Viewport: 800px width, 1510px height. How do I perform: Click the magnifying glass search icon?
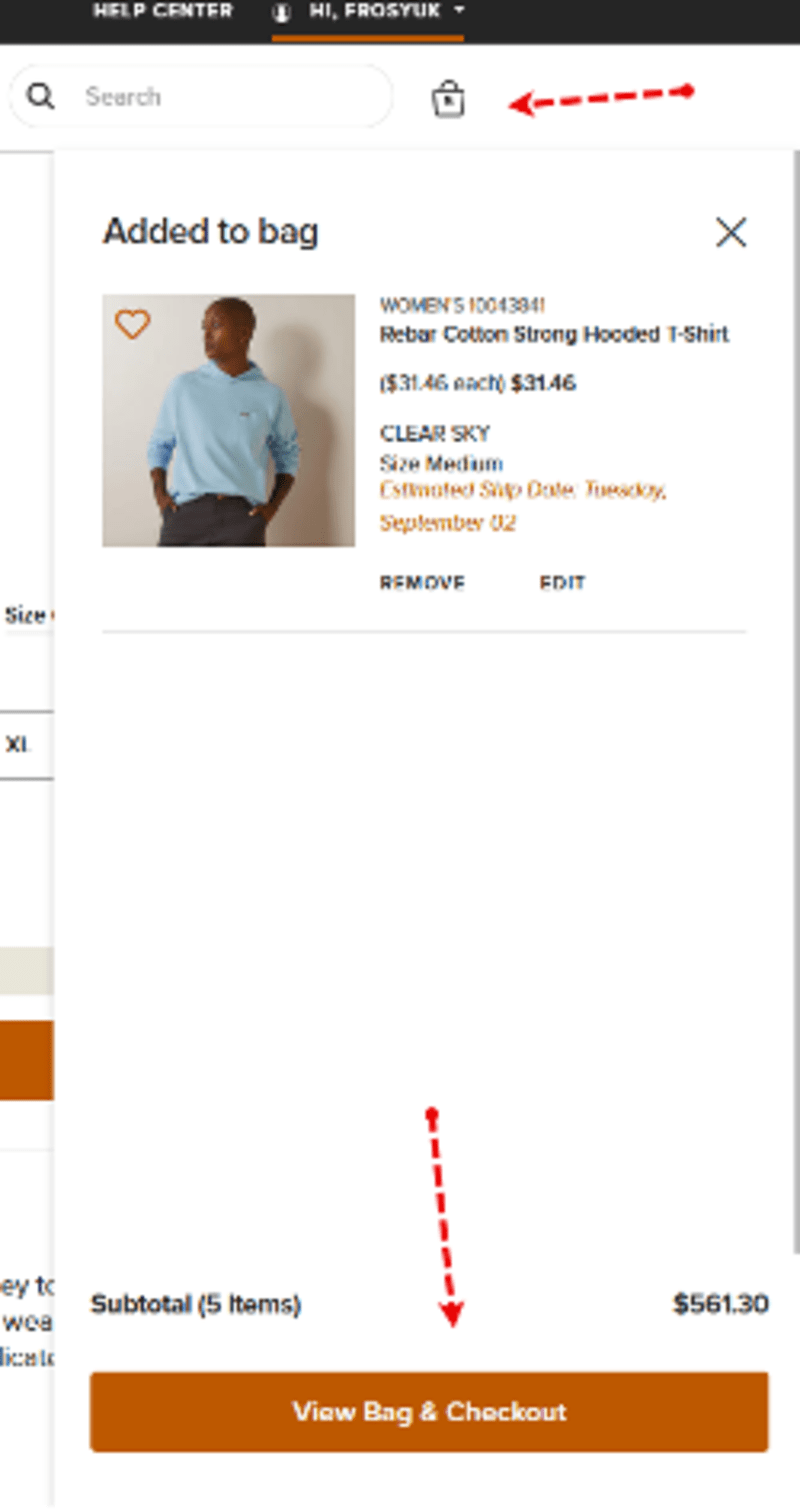[x=41, y=96]
